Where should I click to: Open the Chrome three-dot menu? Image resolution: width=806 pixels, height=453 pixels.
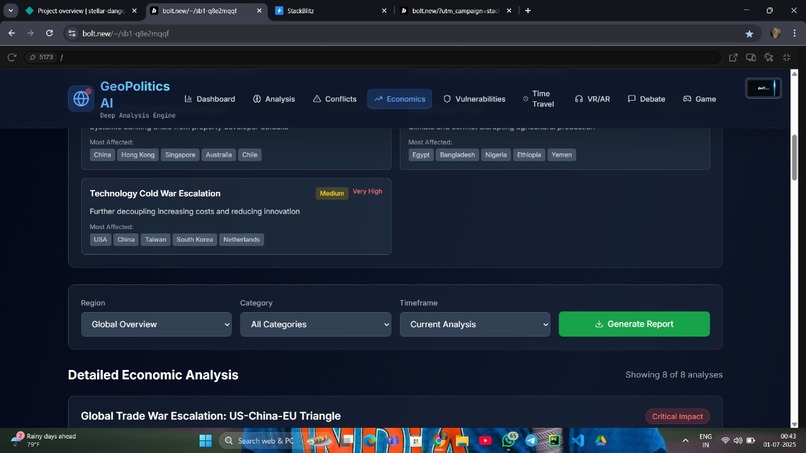tap(794, 33)
